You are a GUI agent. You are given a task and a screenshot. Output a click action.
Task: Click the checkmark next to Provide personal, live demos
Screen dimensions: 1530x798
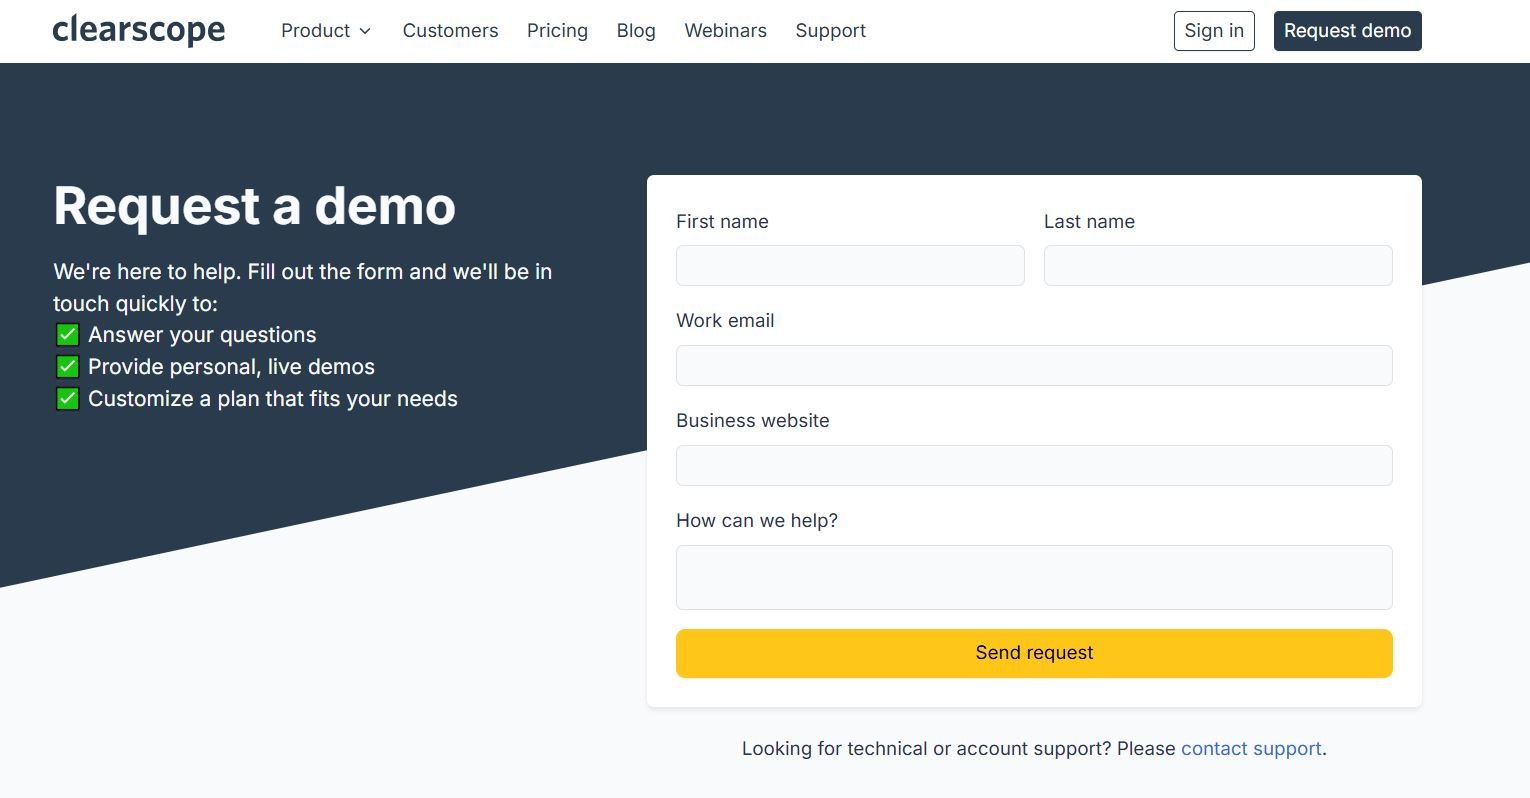(67, 367)
